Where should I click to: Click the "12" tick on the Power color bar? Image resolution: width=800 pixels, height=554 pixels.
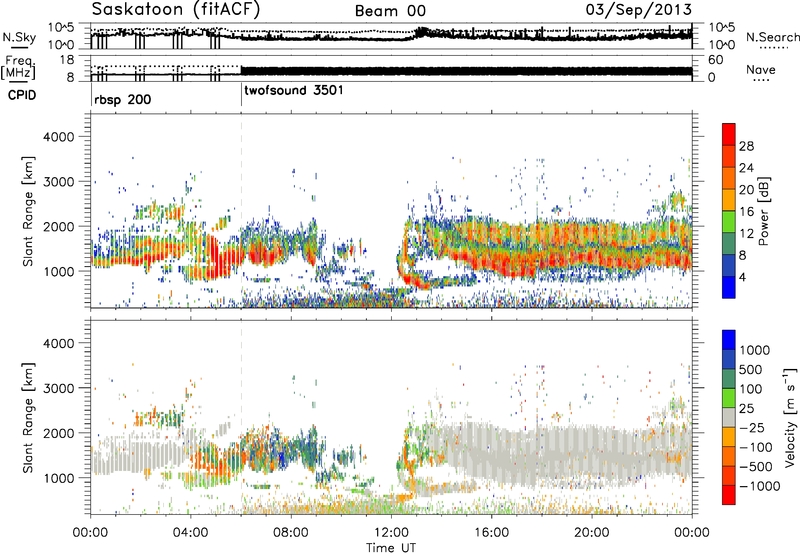pos(746,234)
